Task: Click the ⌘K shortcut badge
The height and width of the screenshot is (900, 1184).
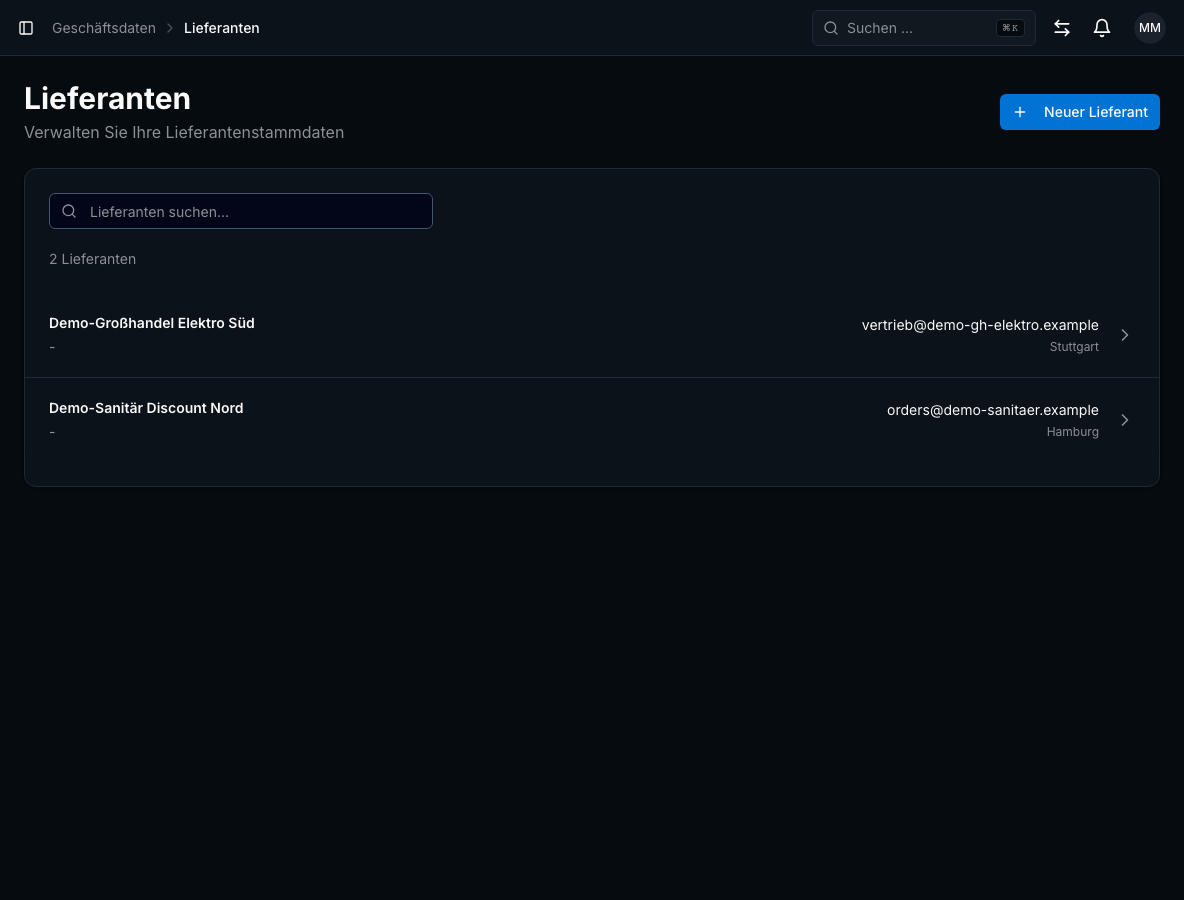Action: (x=1010, y=28)
